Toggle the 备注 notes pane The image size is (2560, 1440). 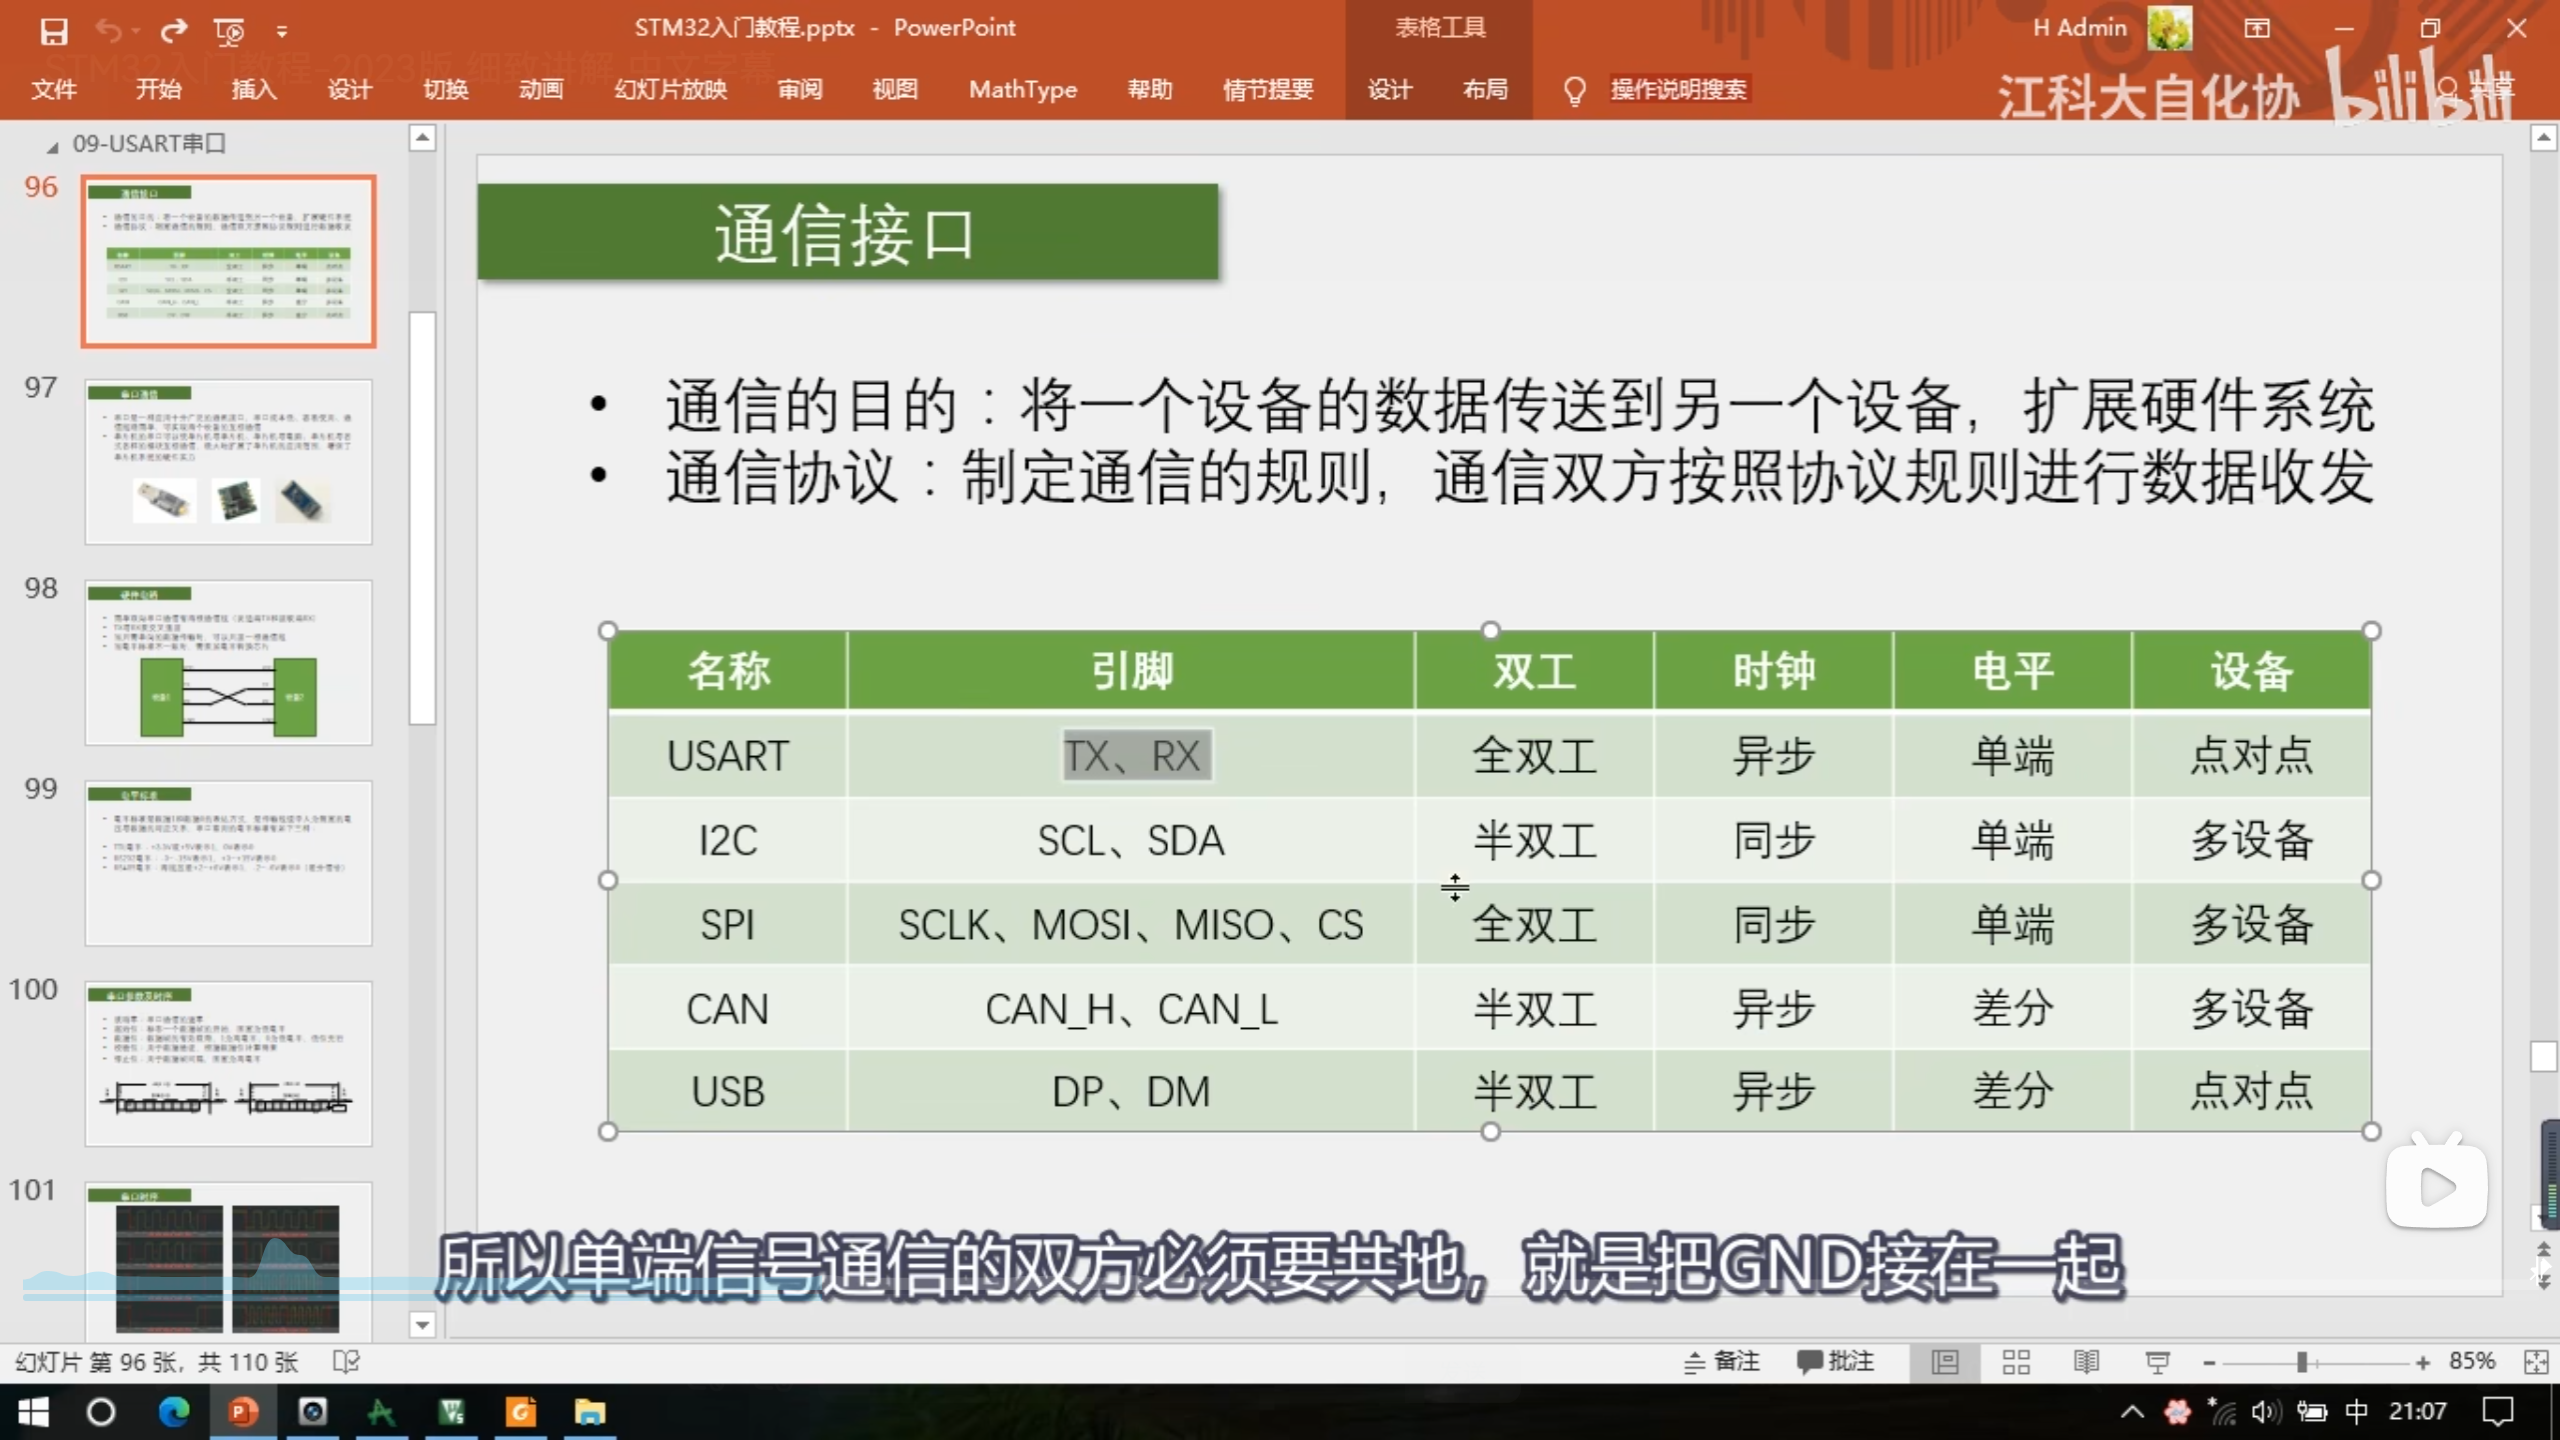click(1722, 1362)
